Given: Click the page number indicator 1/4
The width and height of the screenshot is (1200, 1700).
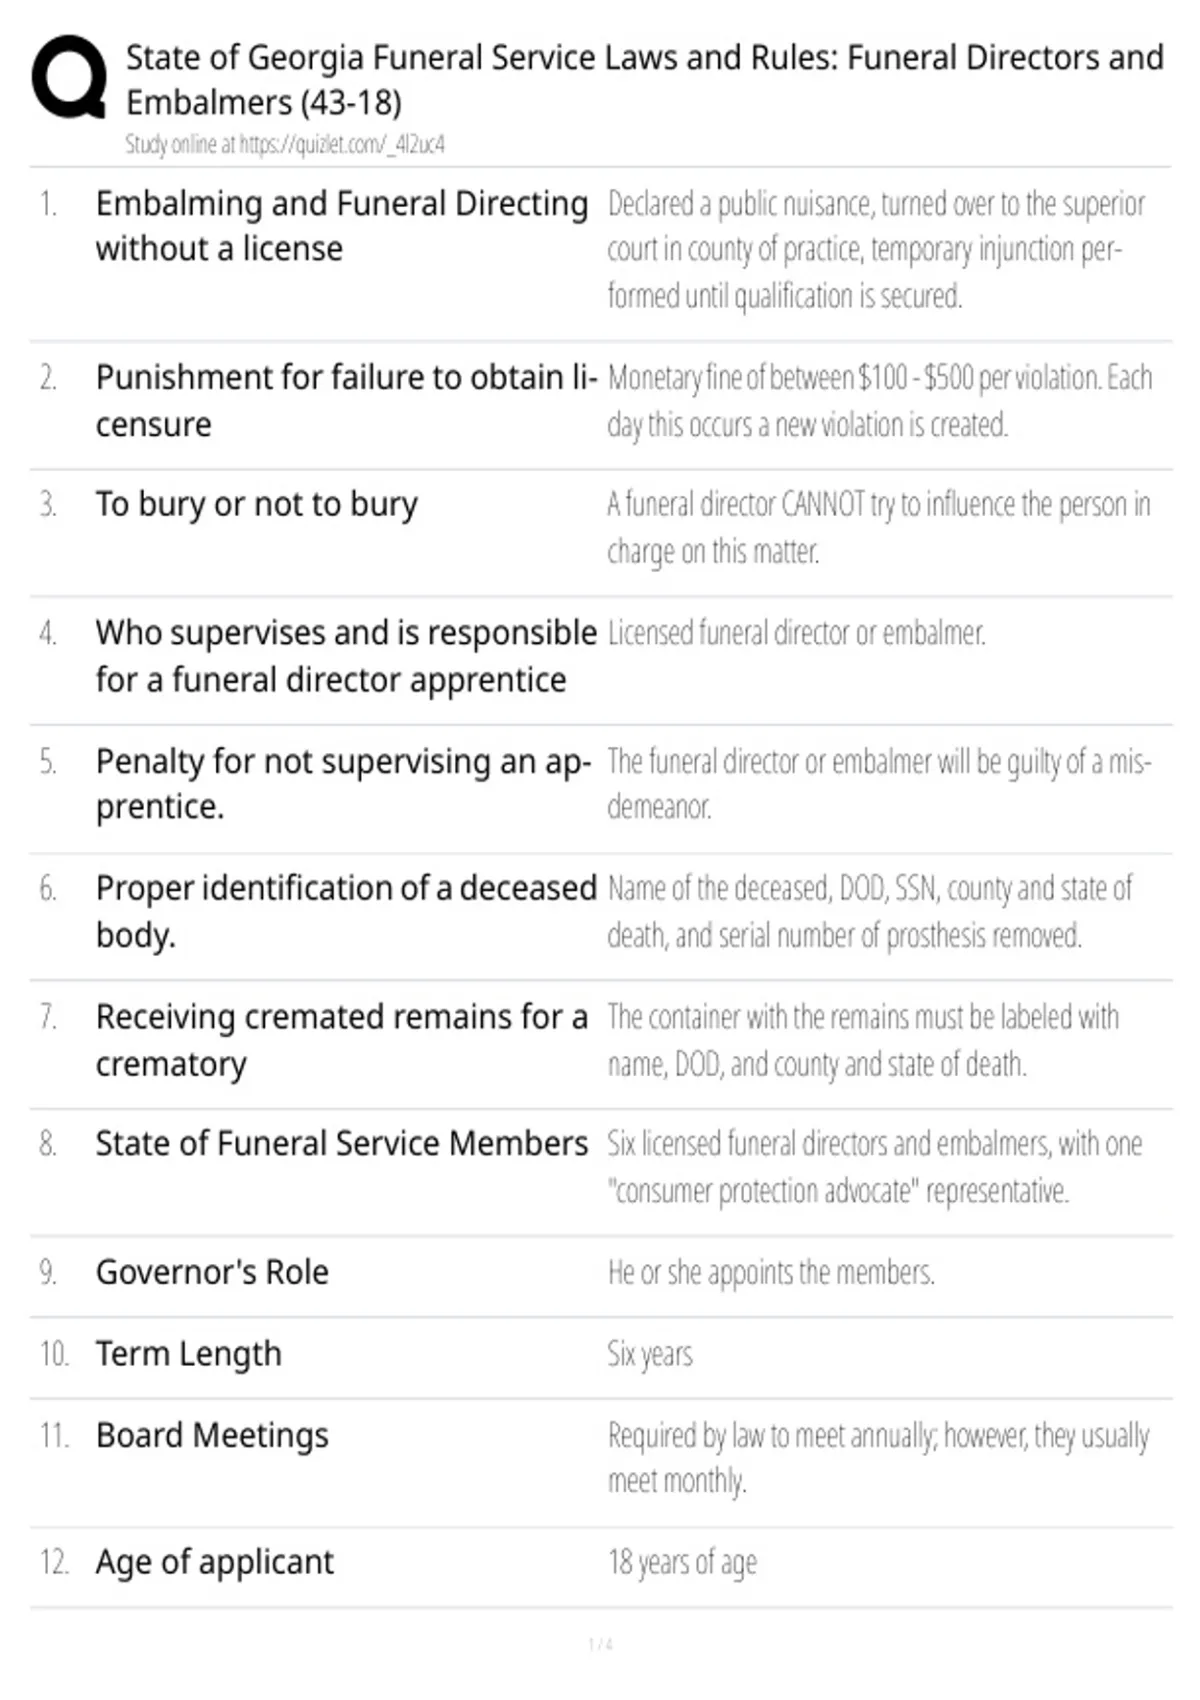Looking at the screenshot, I should 600,1644.
